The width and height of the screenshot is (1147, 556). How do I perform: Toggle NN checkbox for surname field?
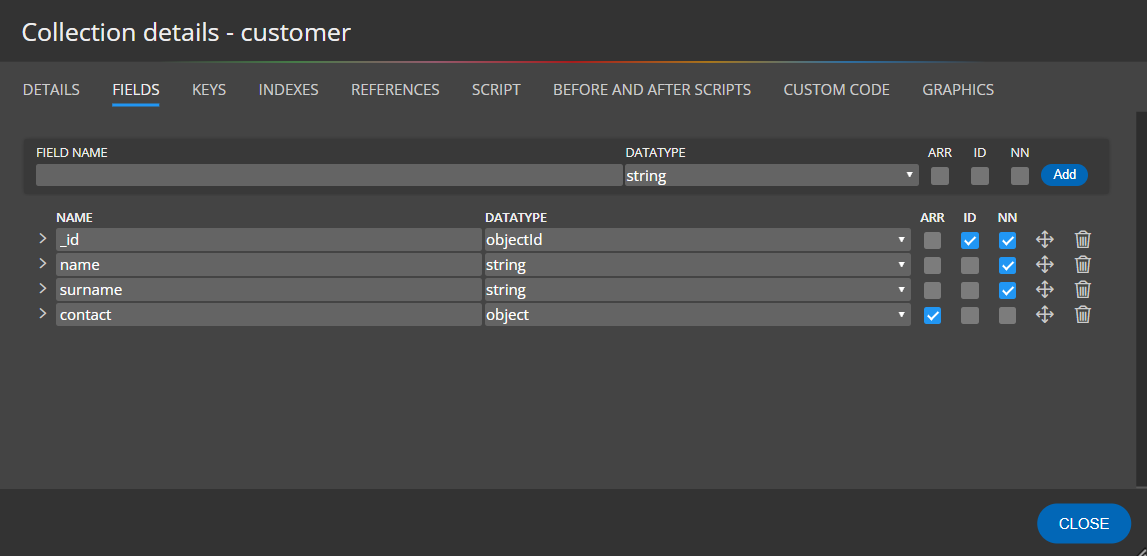click(1007, 290)
